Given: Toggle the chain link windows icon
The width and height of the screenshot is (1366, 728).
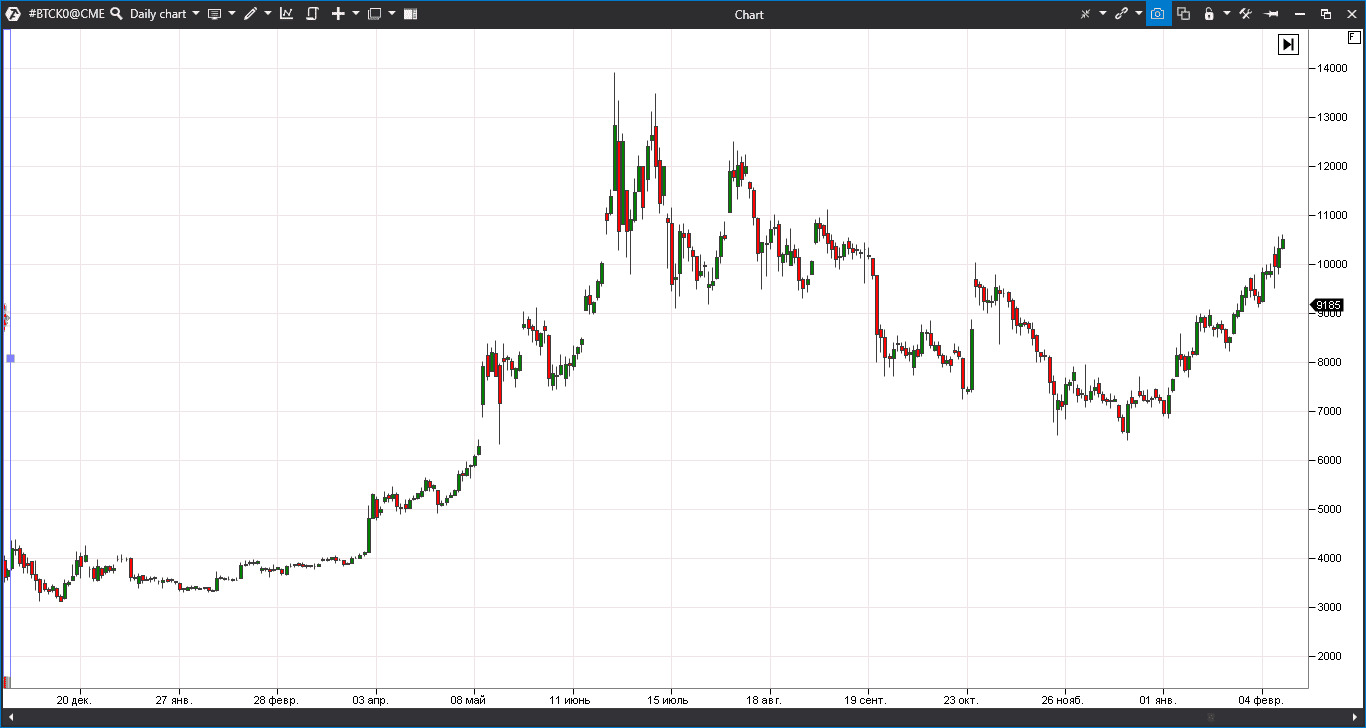Looking at the screenshot, I should pyautogui.click(x=1122, y=14).
